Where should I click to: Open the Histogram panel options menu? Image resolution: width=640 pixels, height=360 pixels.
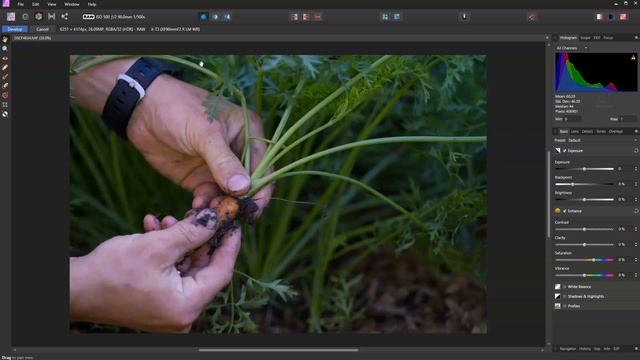click(x=636, y=38)
